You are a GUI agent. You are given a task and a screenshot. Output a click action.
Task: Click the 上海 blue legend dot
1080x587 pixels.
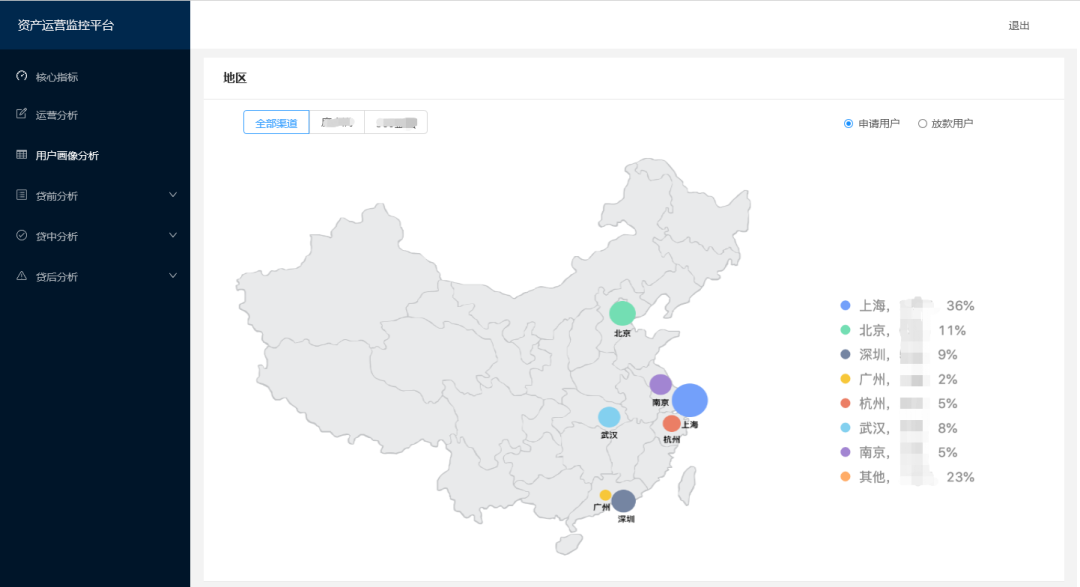[845, 305]
